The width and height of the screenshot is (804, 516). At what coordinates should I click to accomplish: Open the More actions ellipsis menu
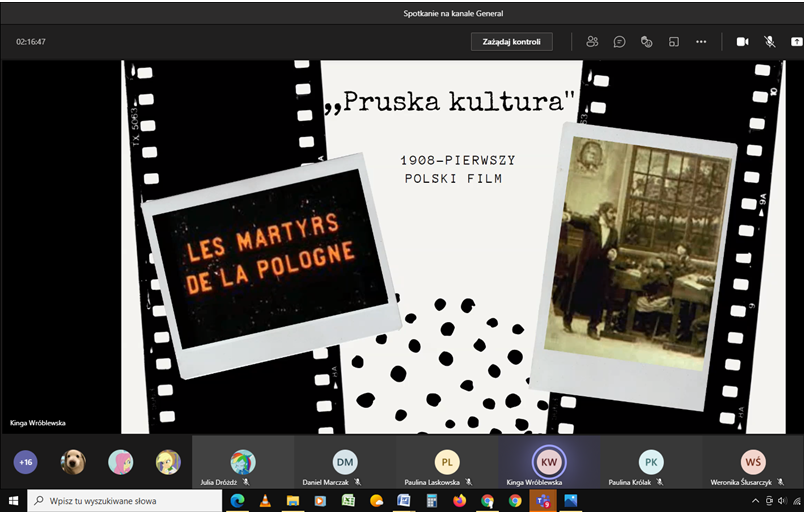pos(701,42)
